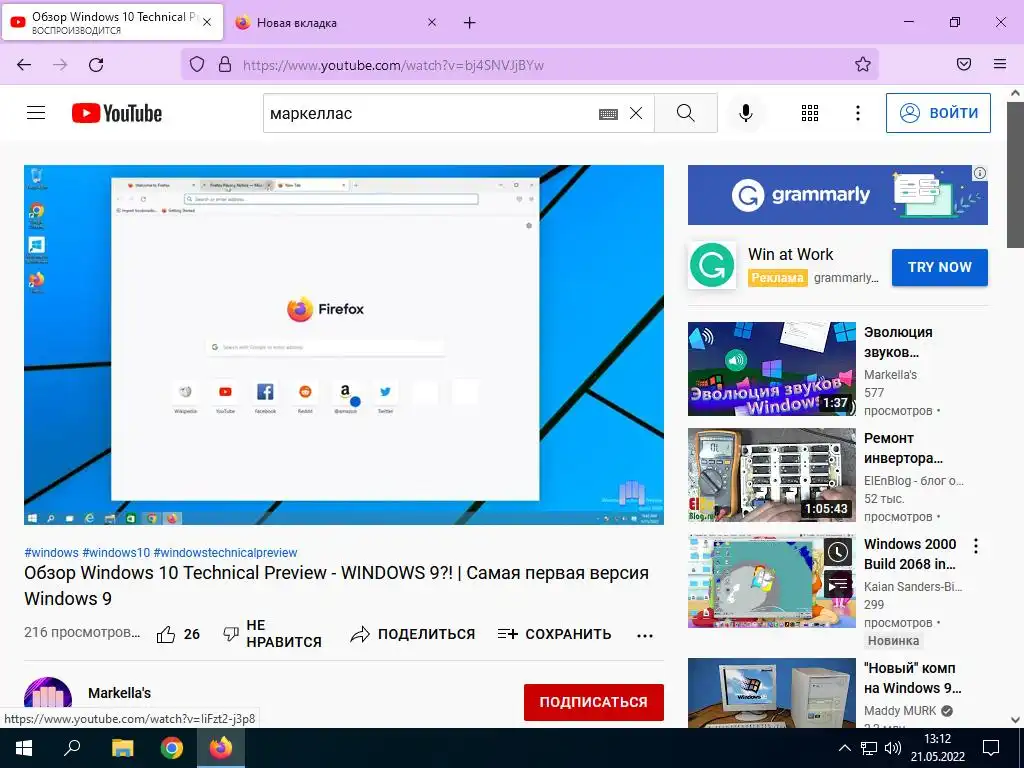The height and width of the screenshot is (768, 1024).
Task: Open the Windows Start menu
Action: coord(24,748)
